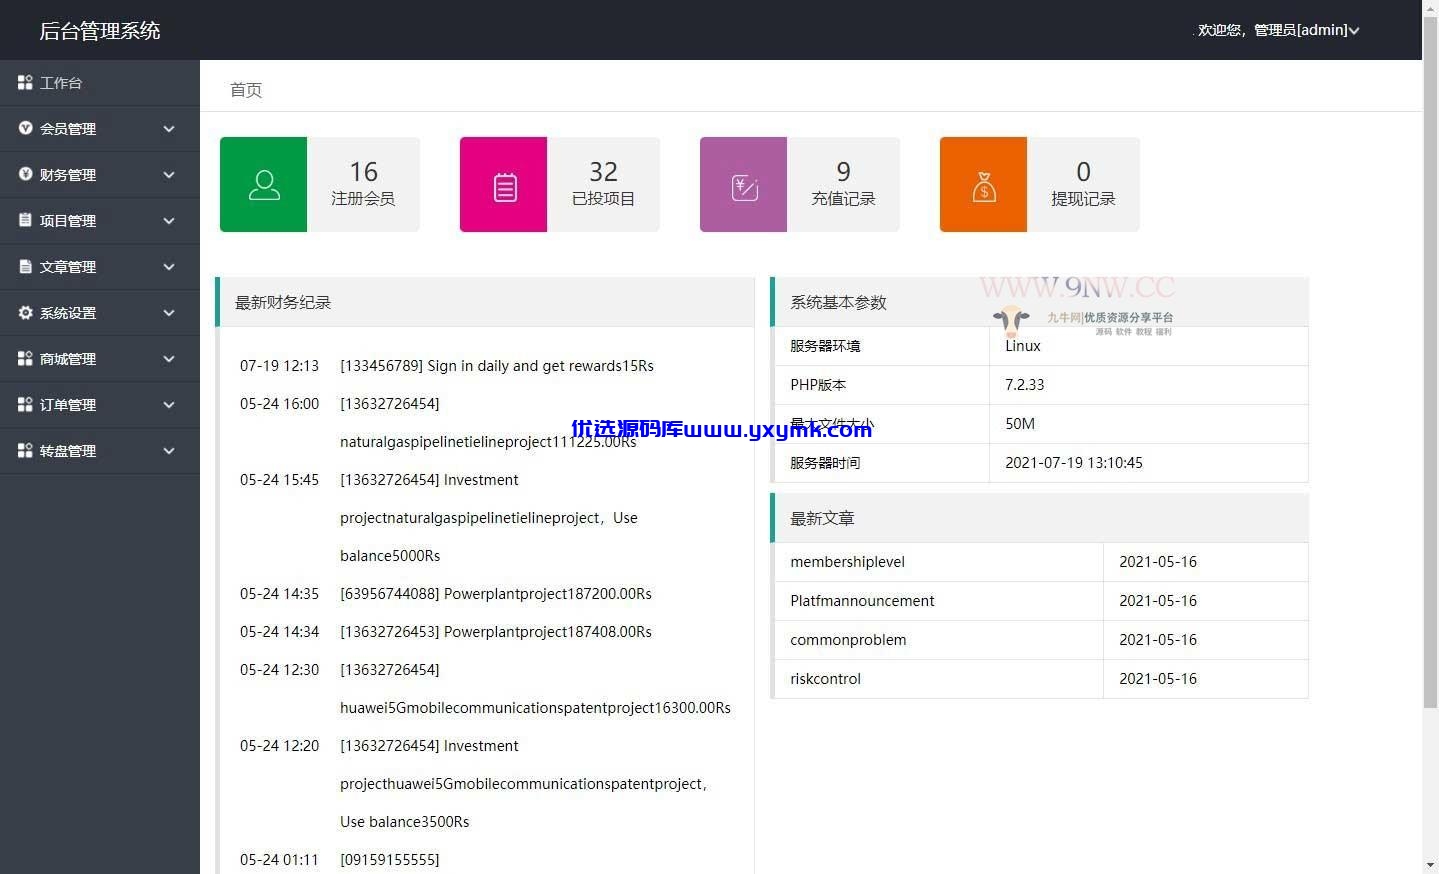The height and width of the screenshot is (874, 1439).
Task: Click the 首页 breadcrumb tab
Action: coord(246,90)
